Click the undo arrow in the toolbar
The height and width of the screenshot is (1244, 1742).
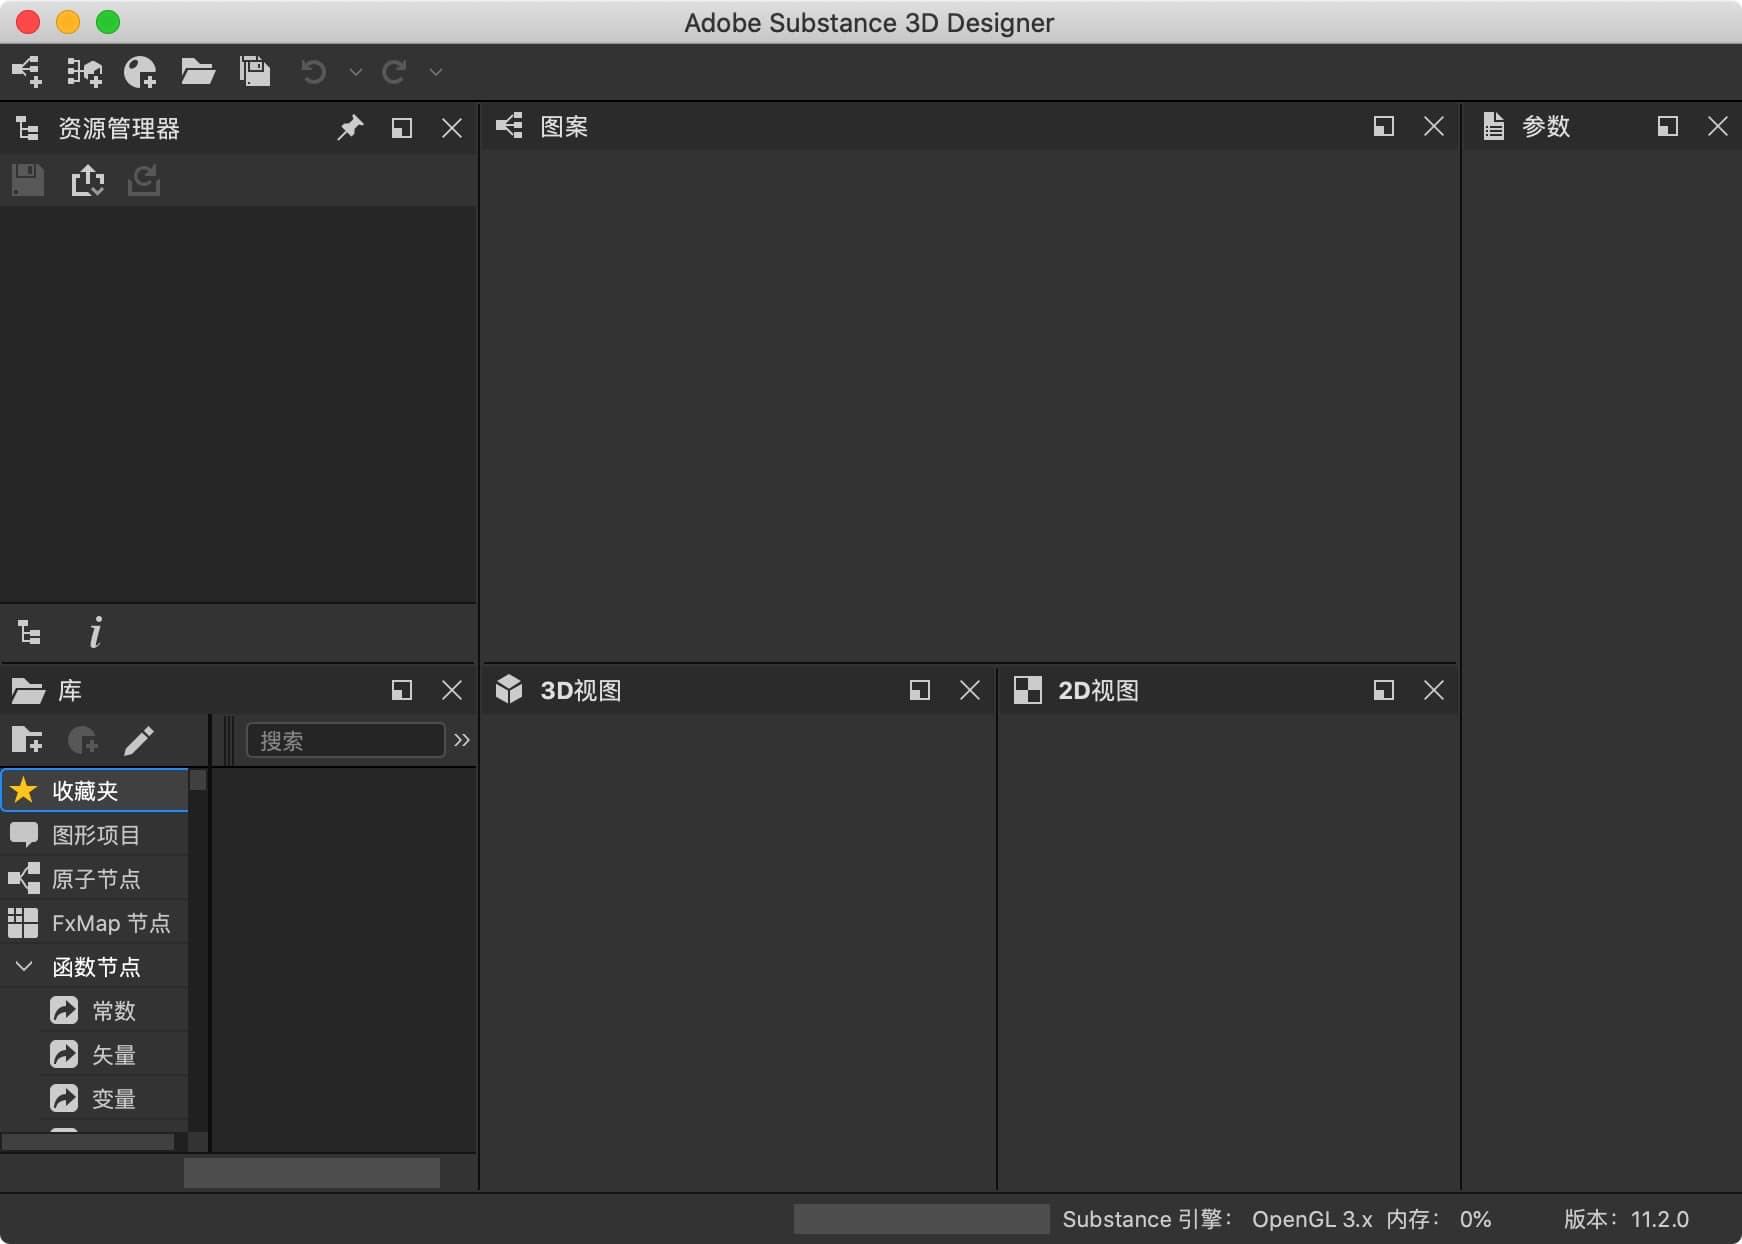(x=313, y=72)
